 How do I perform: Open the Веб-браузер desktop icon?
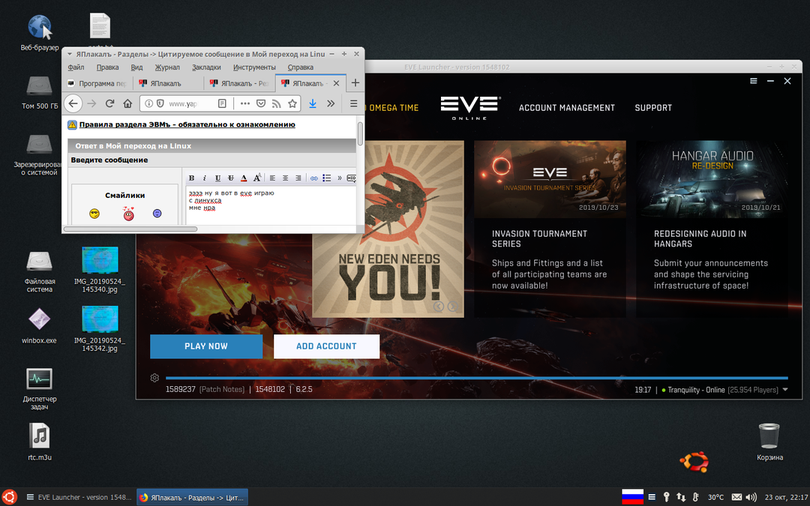point(40,33)
